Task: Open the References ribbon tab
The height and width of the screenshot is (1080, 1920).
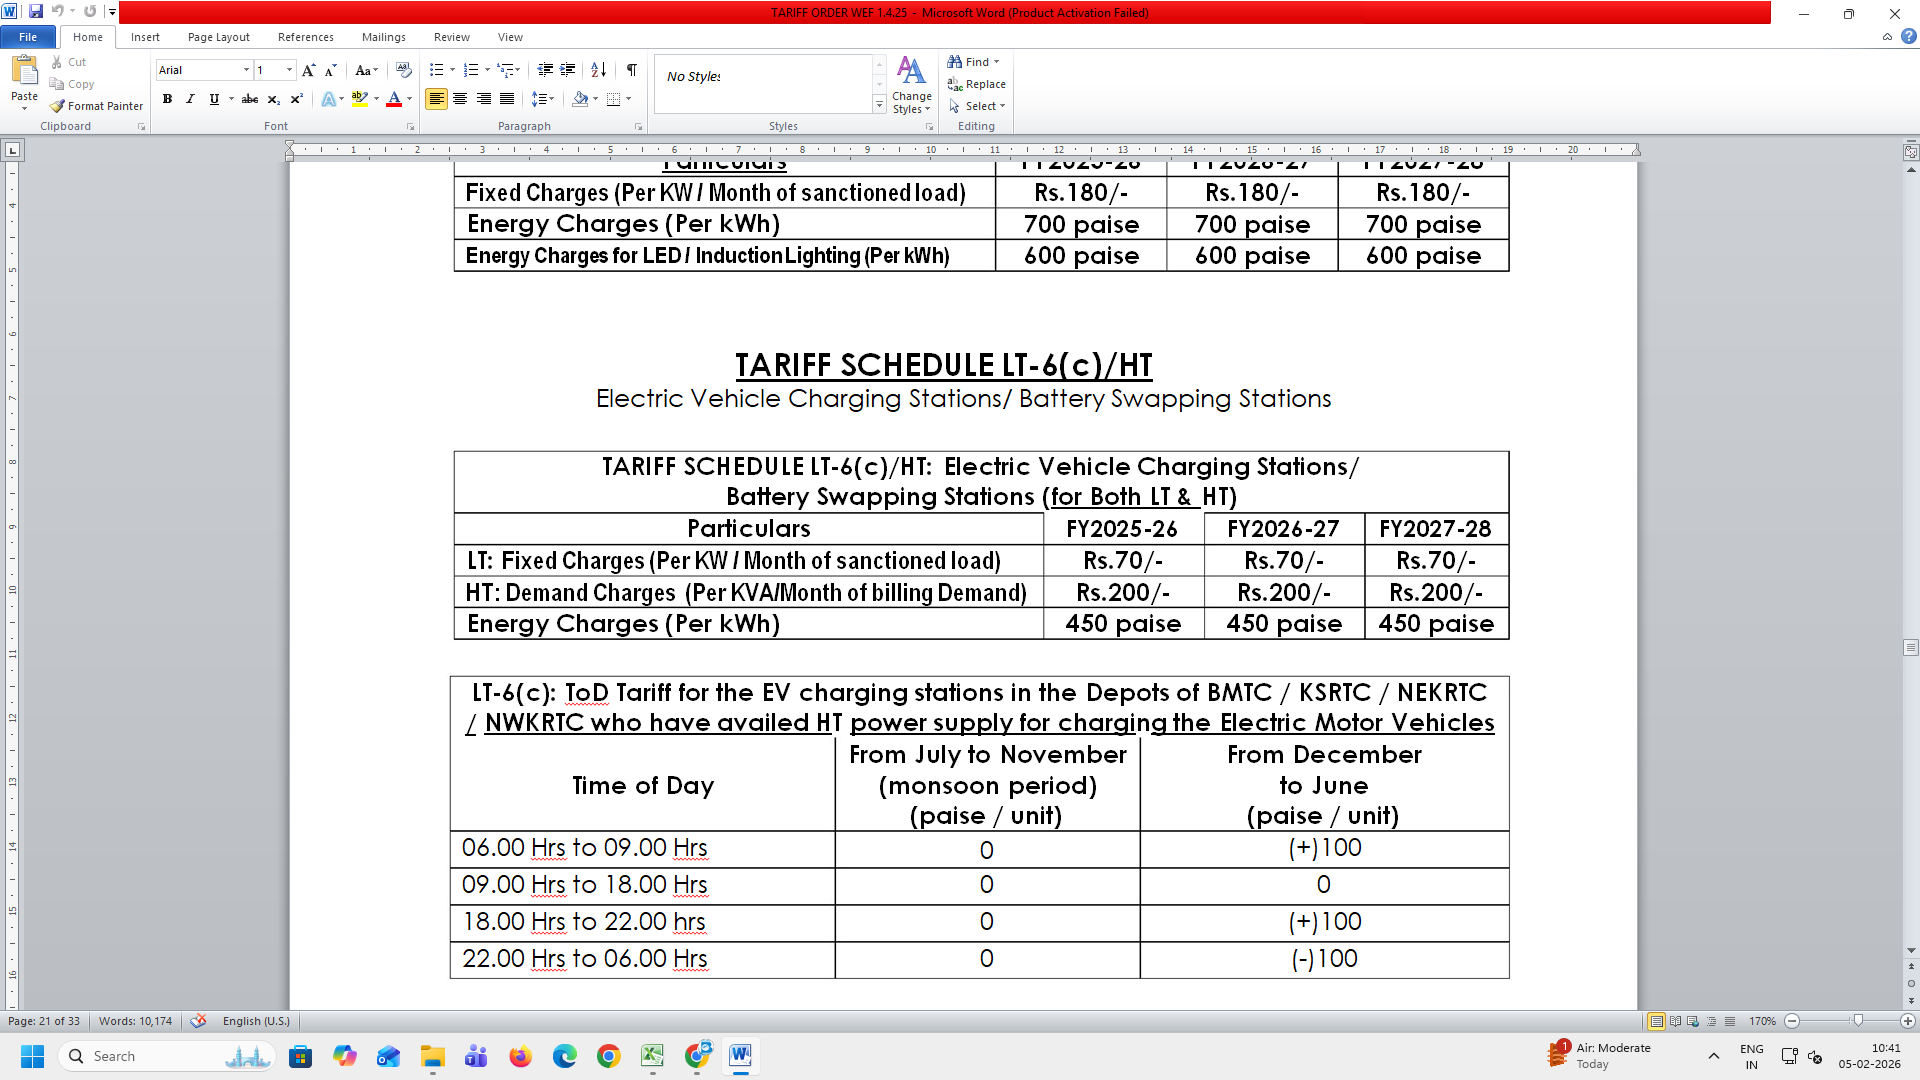Action: coord(305,37)
